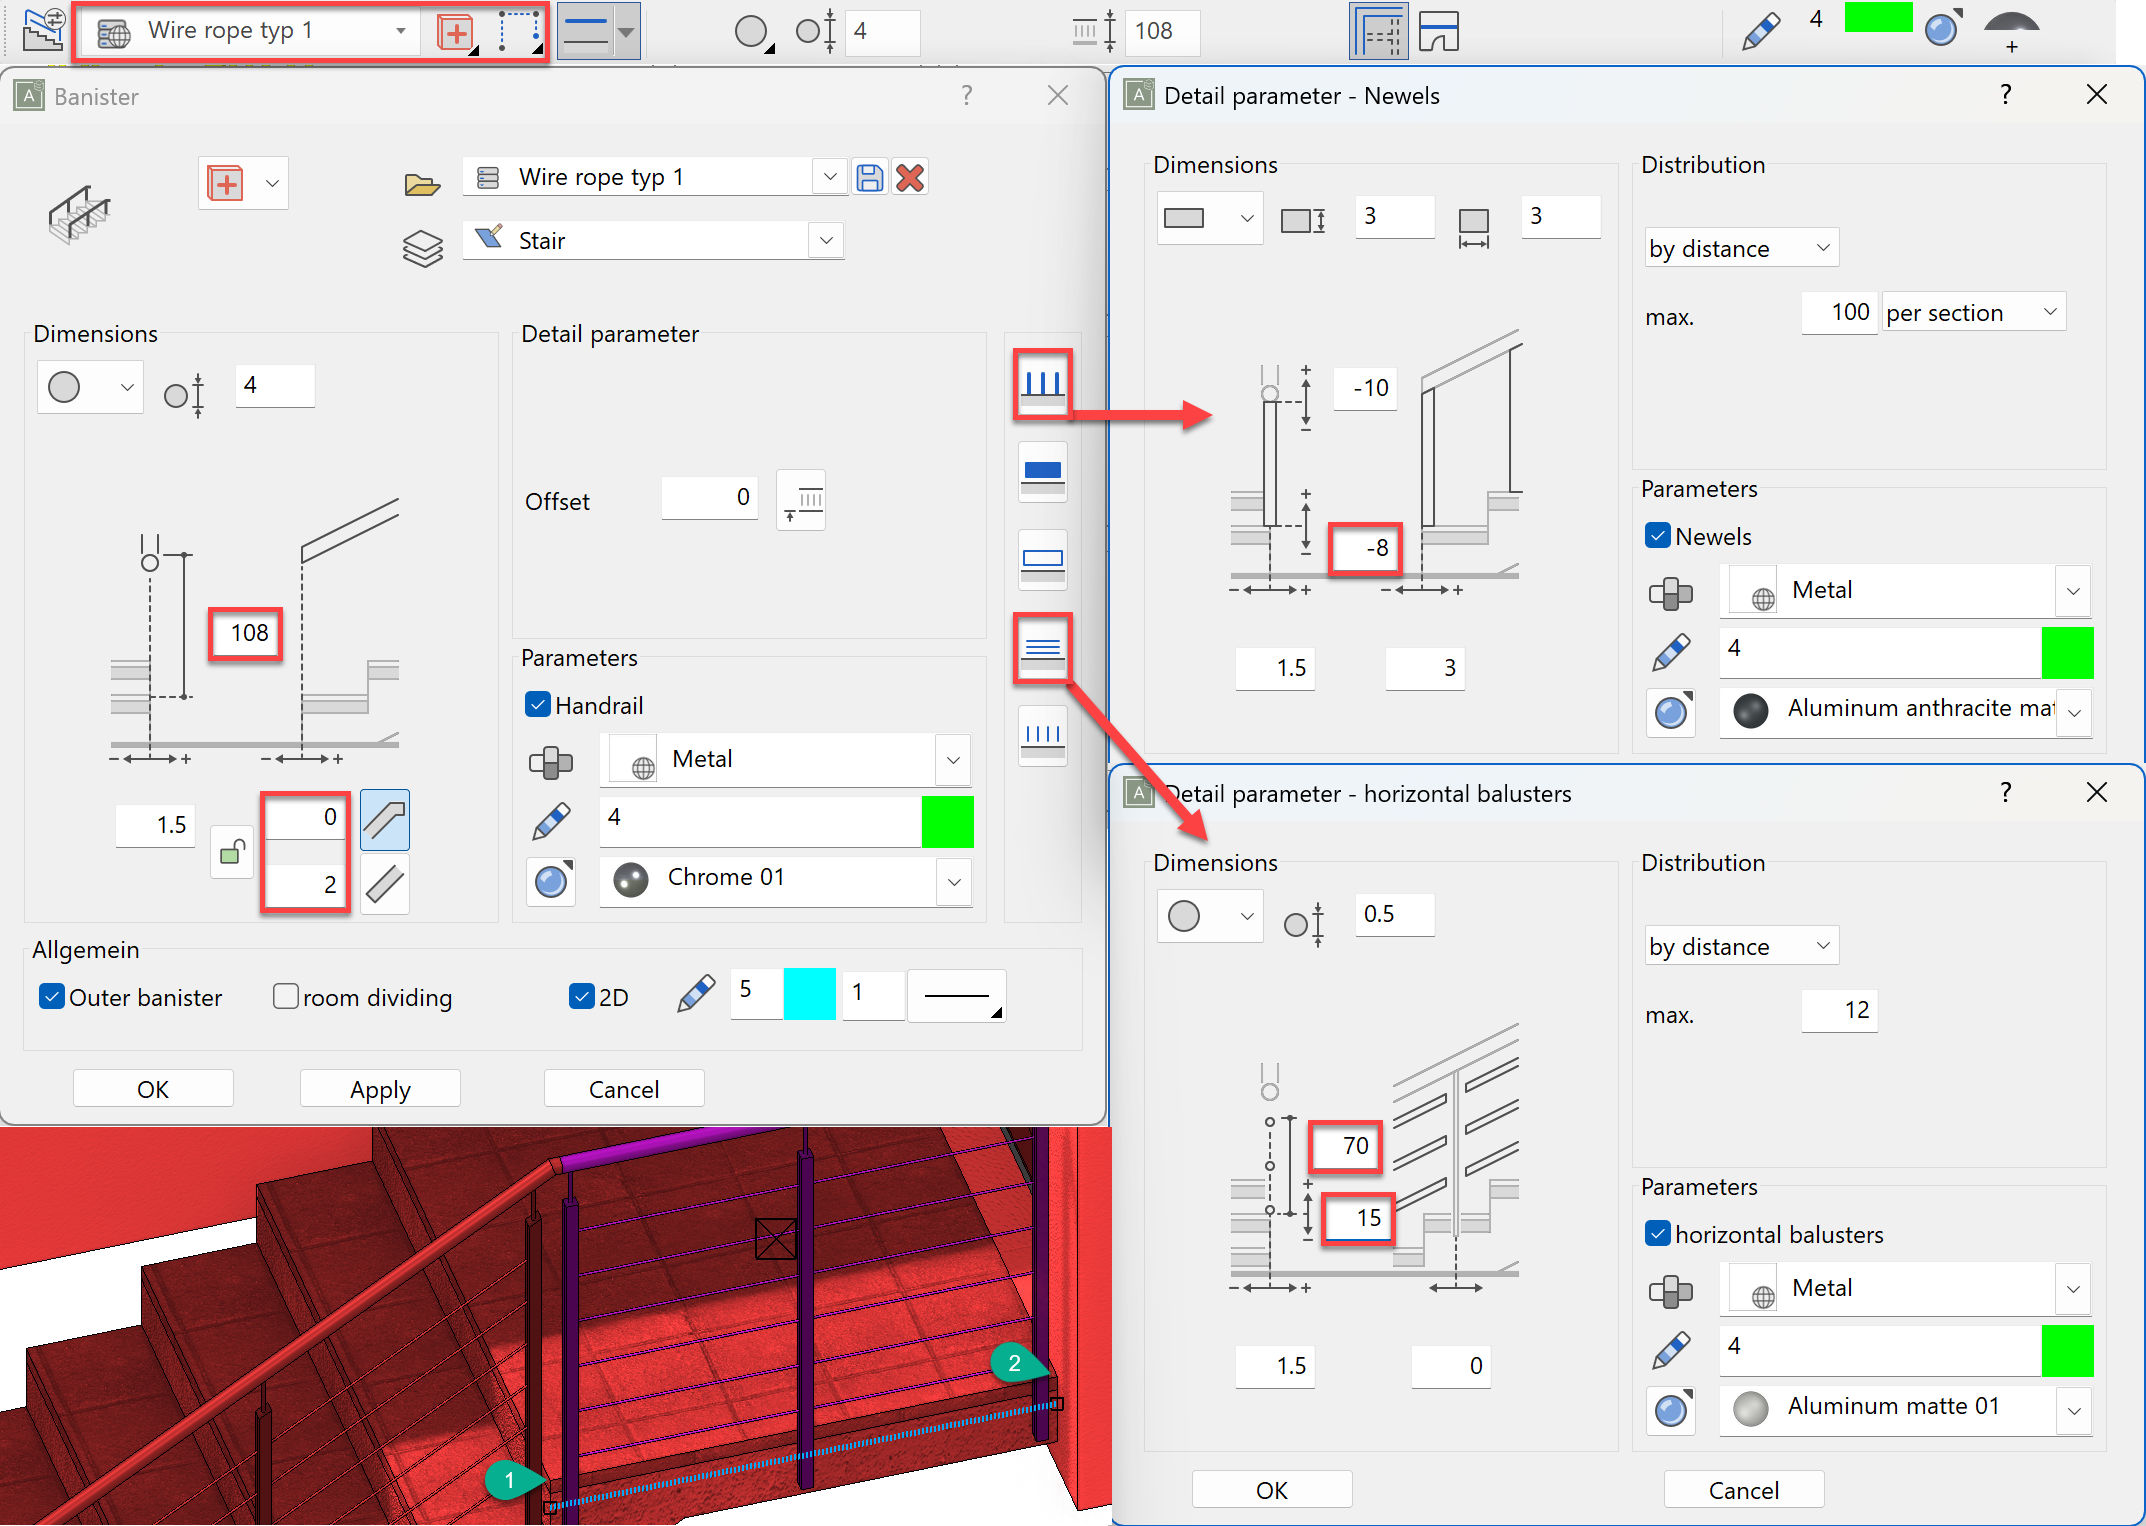Click the Newels max distance field showing 100
Image resolution: width=2146 pixels, height=1526 pixels.
pyautogui.click(x=1839, y=313)
